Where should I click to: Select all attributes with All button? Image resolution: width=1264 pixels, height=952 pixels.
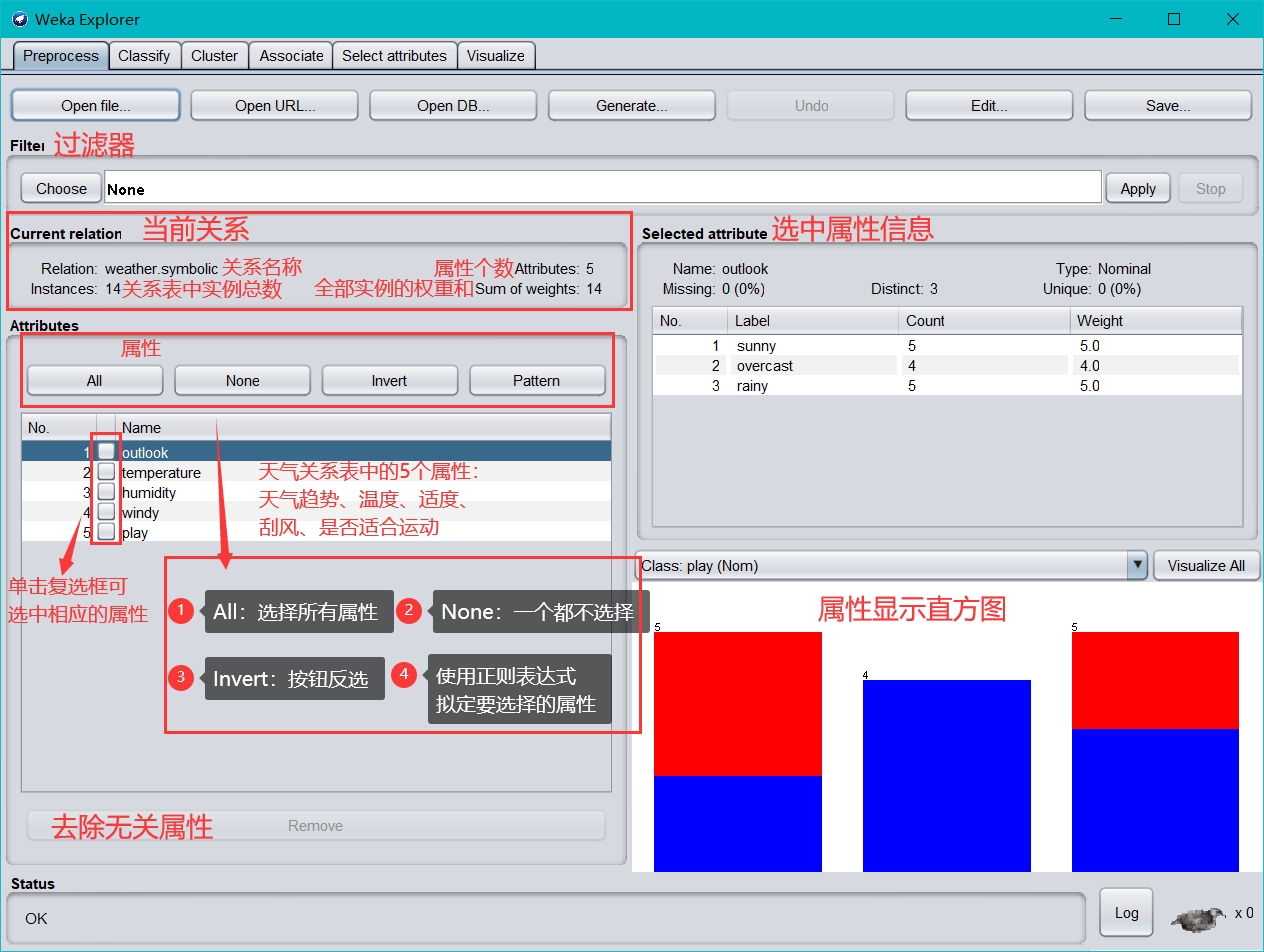coord(95,380)
